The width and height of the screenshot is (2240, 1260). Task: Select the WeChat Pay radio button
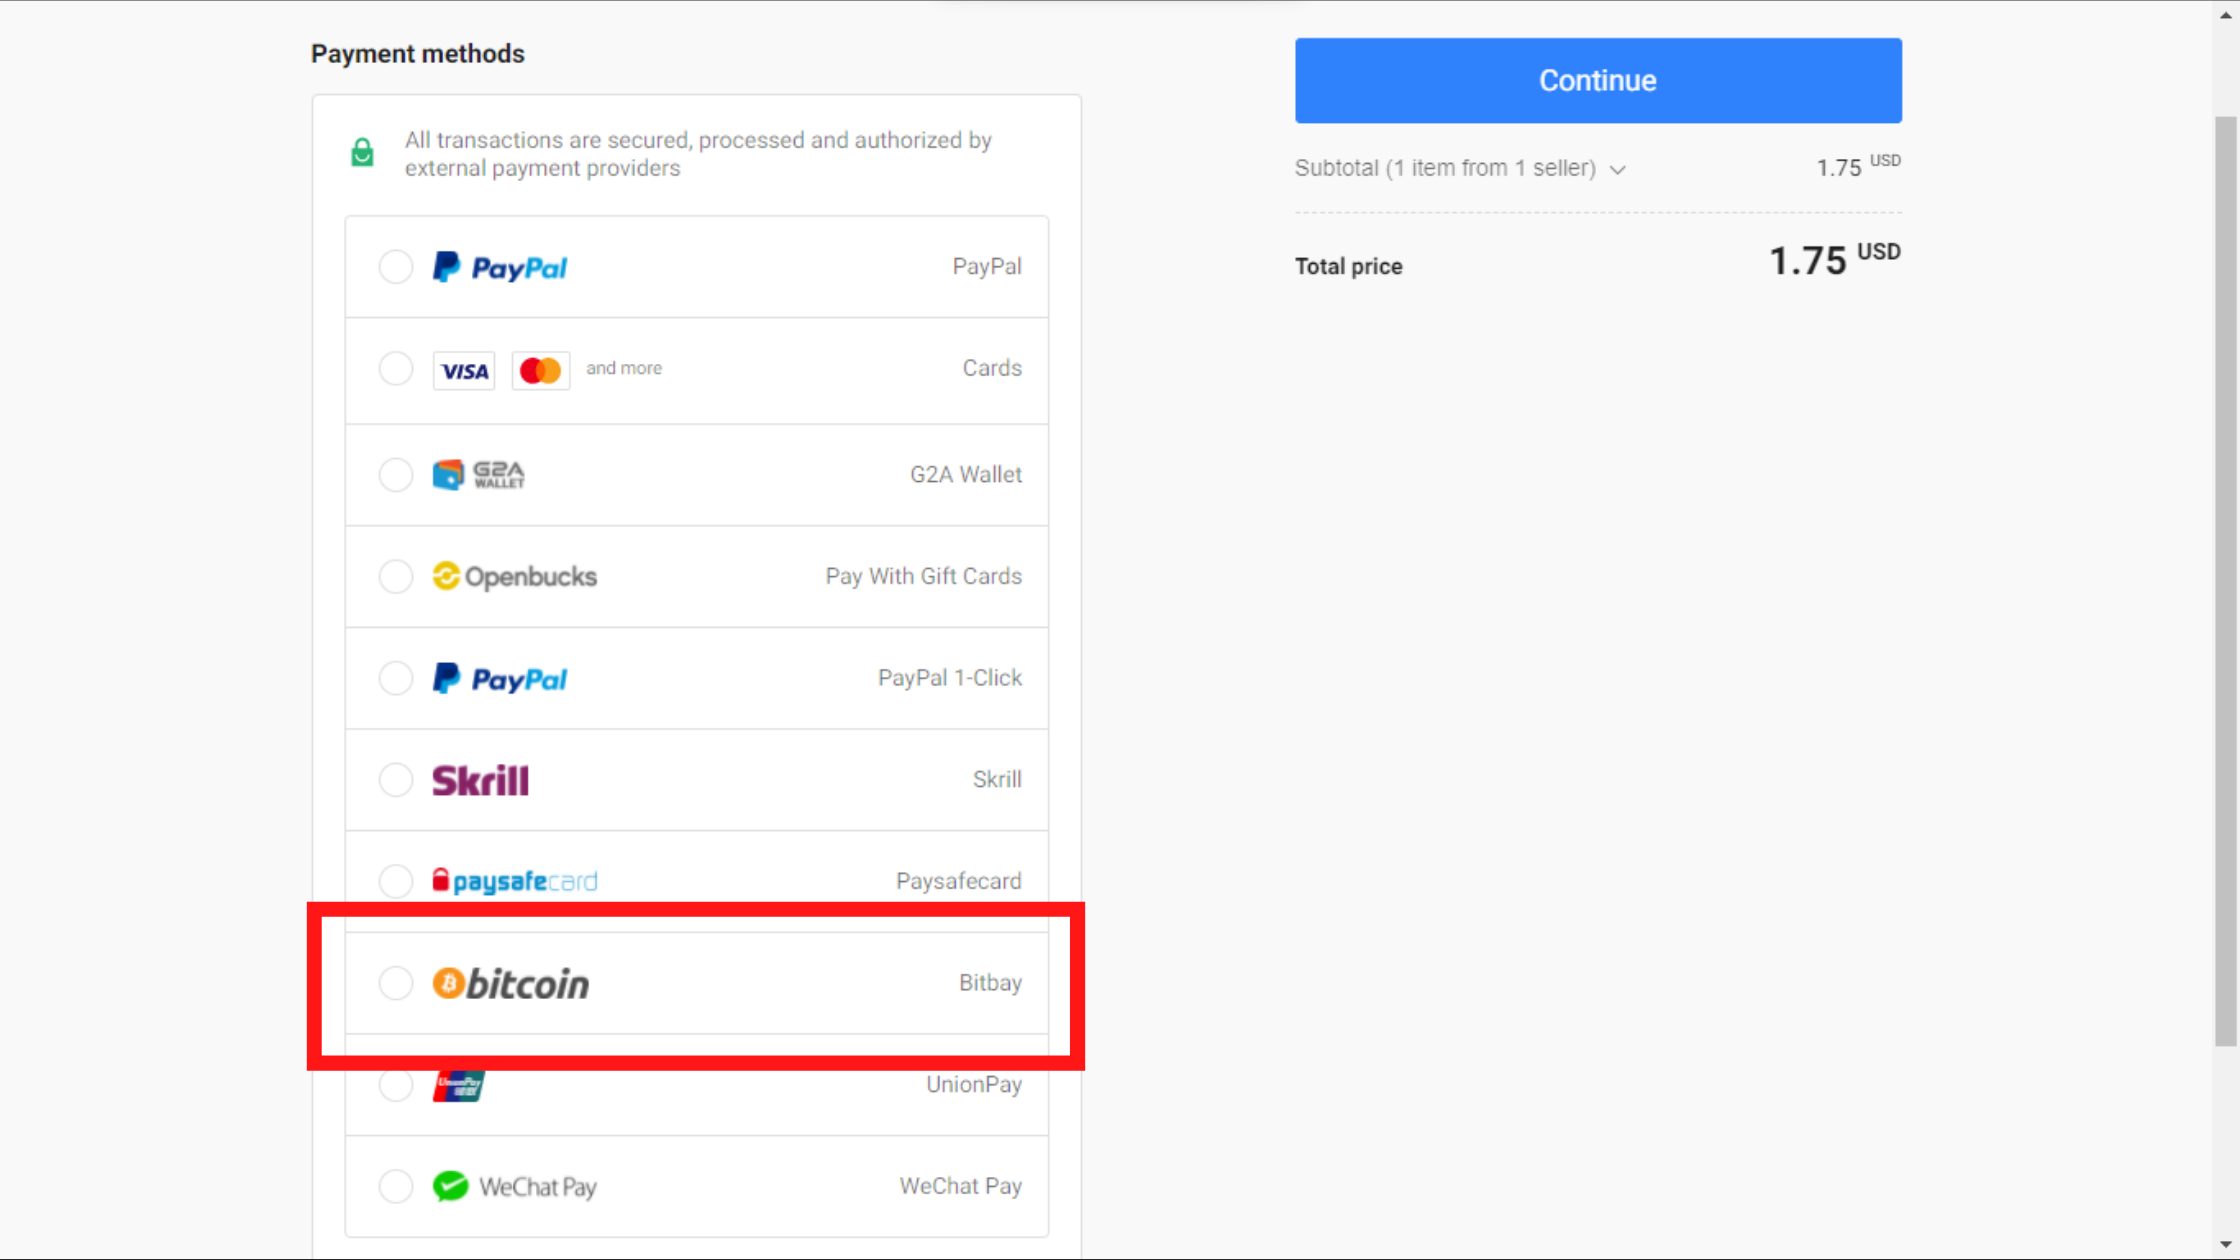[396, 1186]
